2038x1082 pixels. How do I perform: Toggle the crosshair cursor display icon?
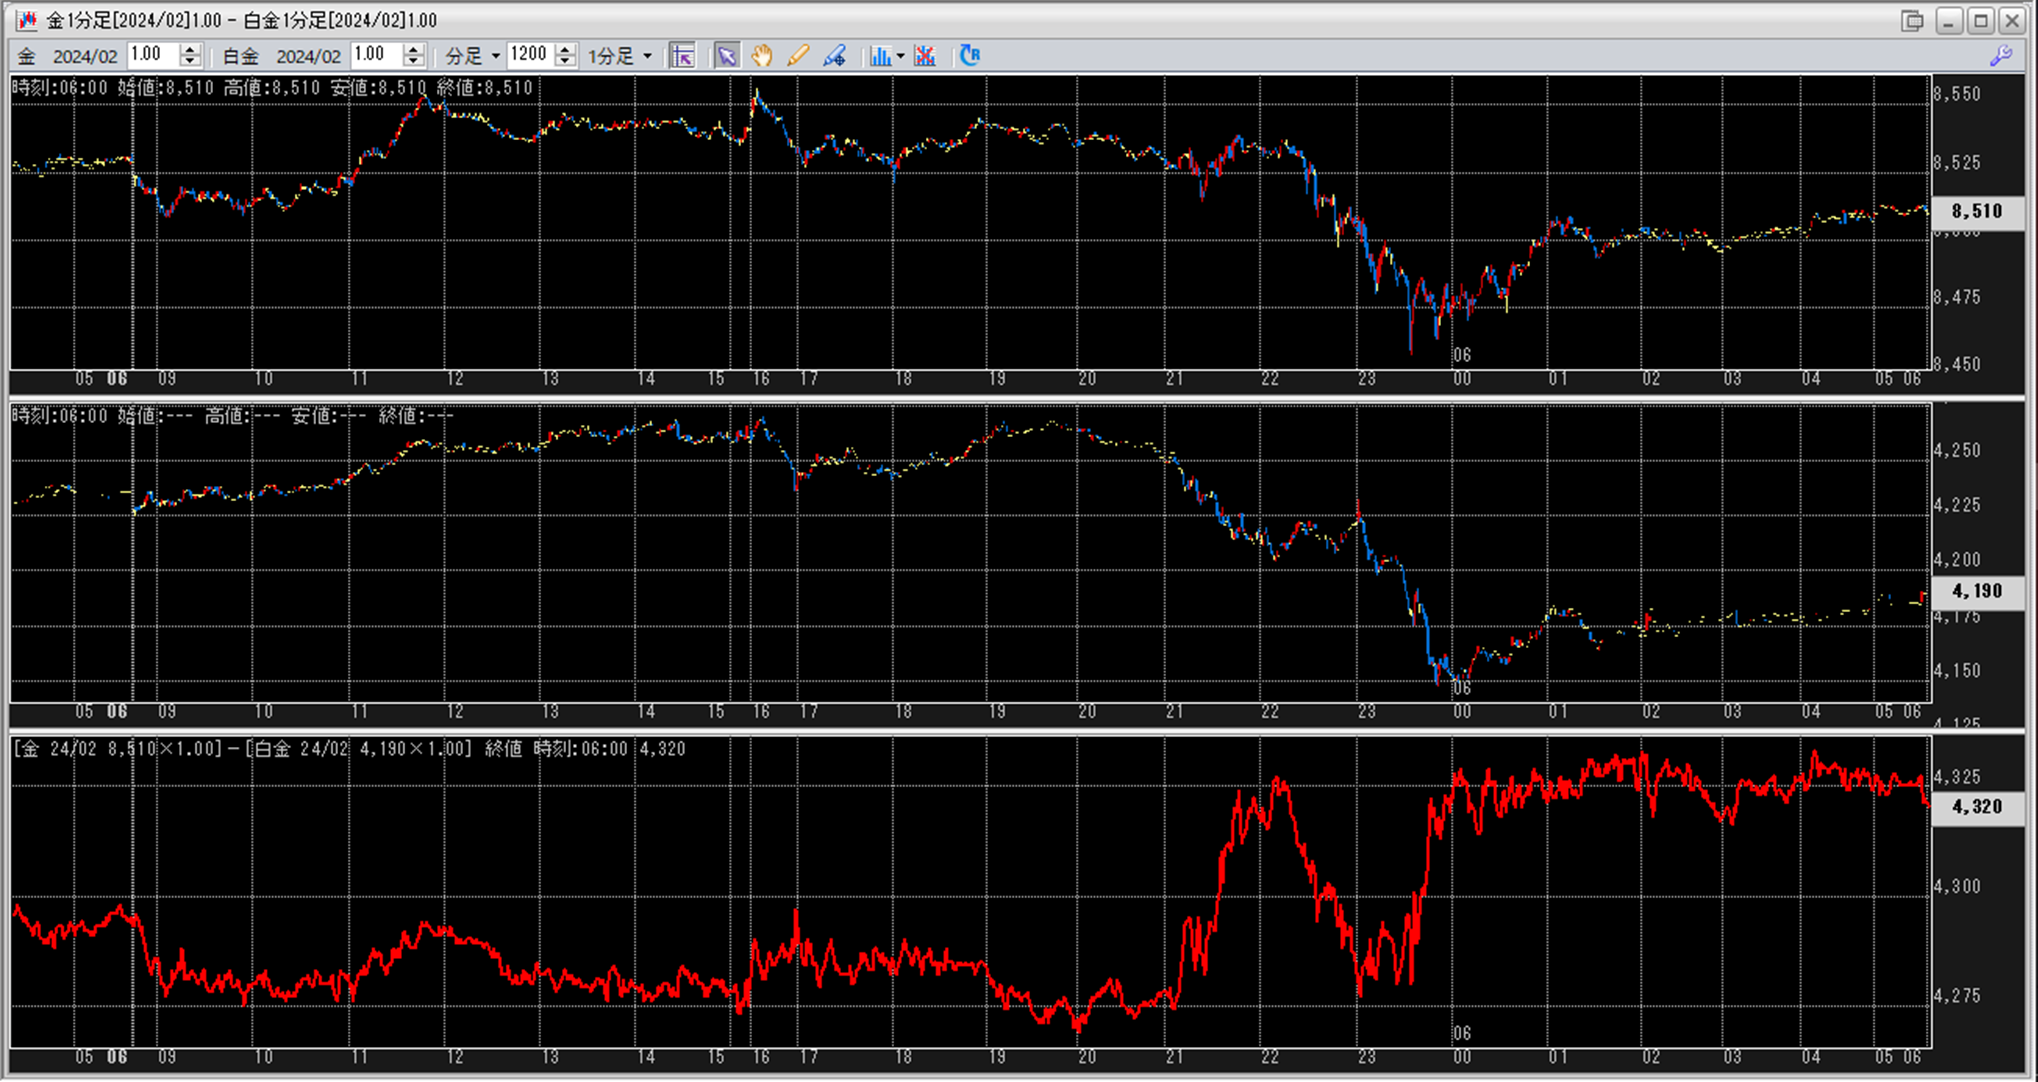click(682, 56)
